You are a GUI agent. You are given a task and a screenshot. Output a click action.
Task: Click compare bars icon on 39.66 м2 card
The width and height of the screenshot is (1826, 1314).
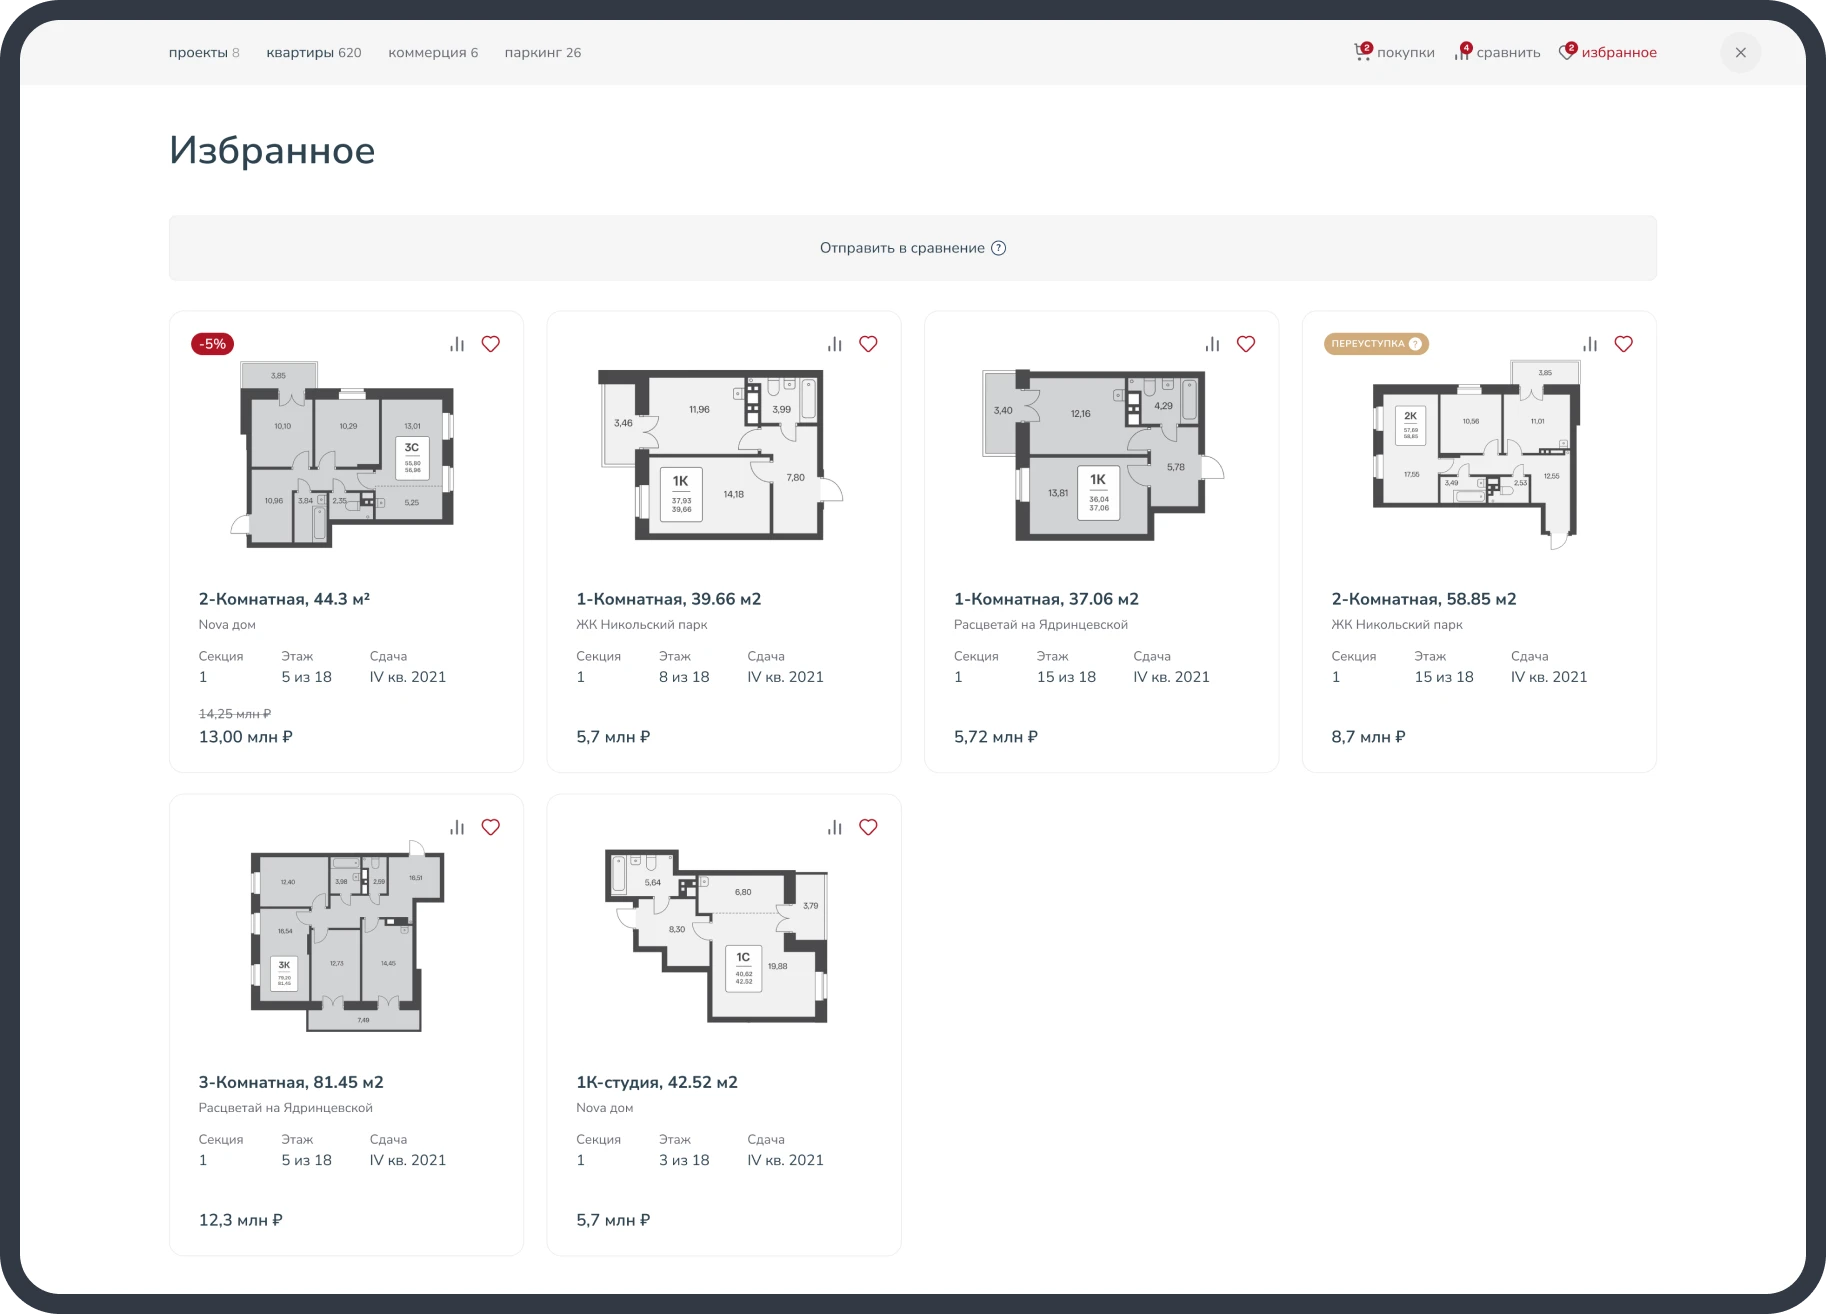835,344
